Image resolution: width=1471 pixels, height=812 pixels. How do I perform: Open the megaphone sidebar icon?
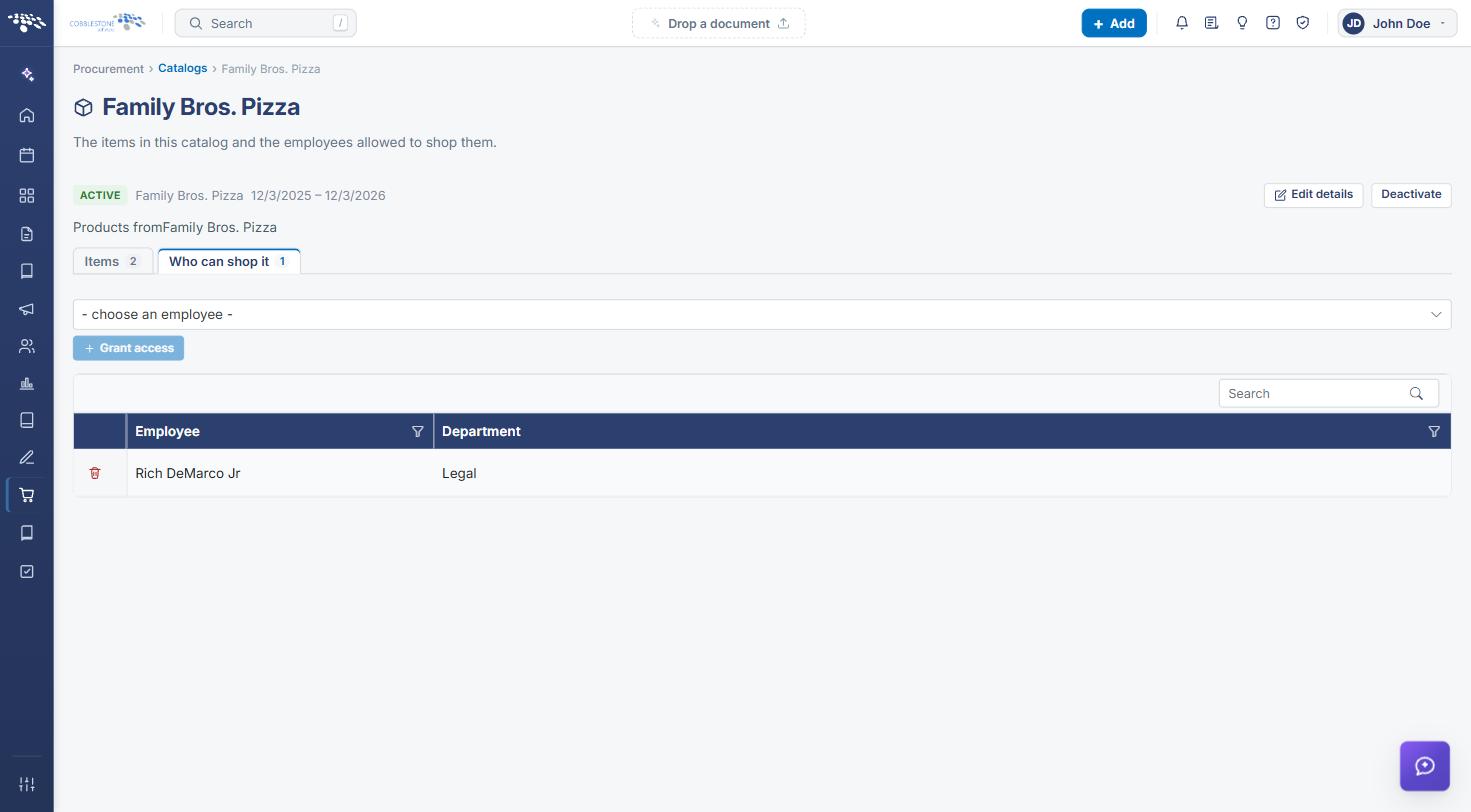(x=27, y=309)
